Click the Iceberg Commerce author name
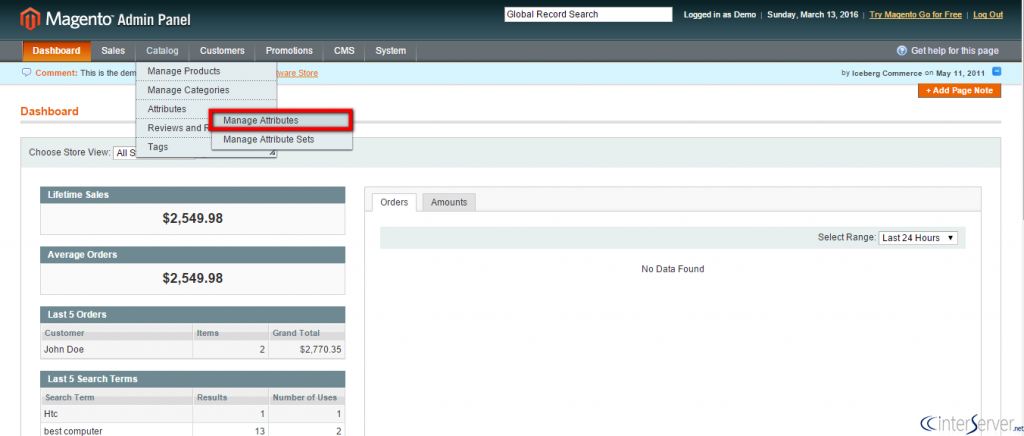The width and height of the screenshot is (1024, 436). click(887, 73)
